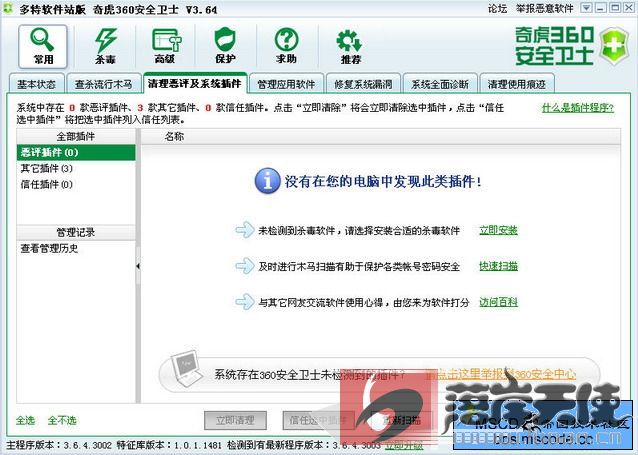638x455 pixels.
Task: Click the laptop icon in report banner
Action: (x=187, y=369)
